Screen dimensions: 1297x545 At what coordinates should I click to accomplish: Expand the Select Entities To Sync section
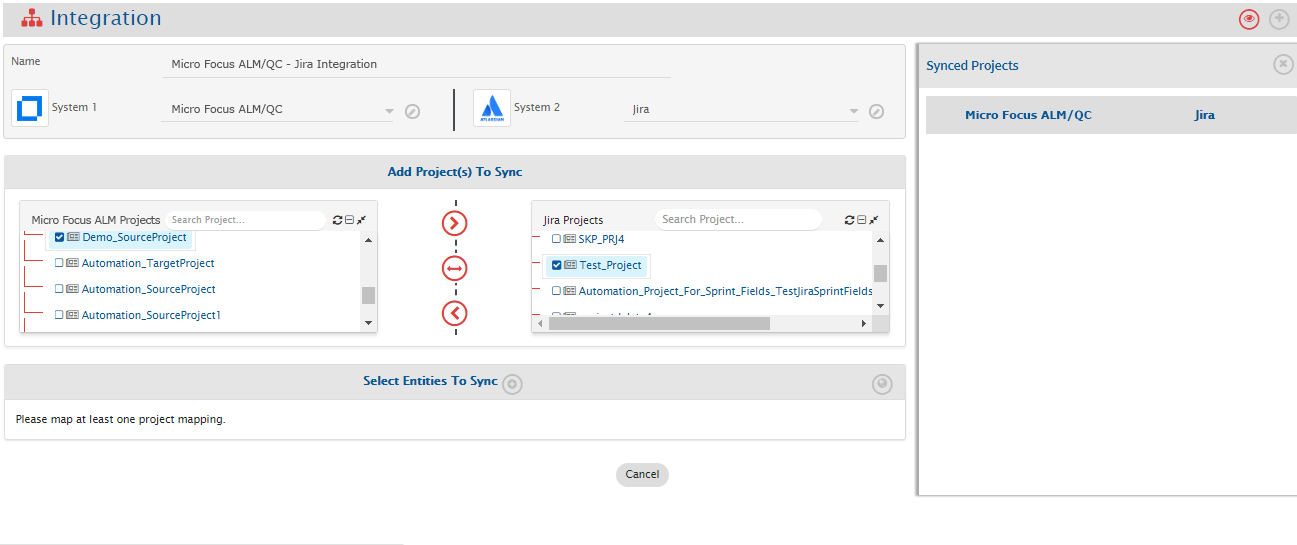tap(512, 384)
